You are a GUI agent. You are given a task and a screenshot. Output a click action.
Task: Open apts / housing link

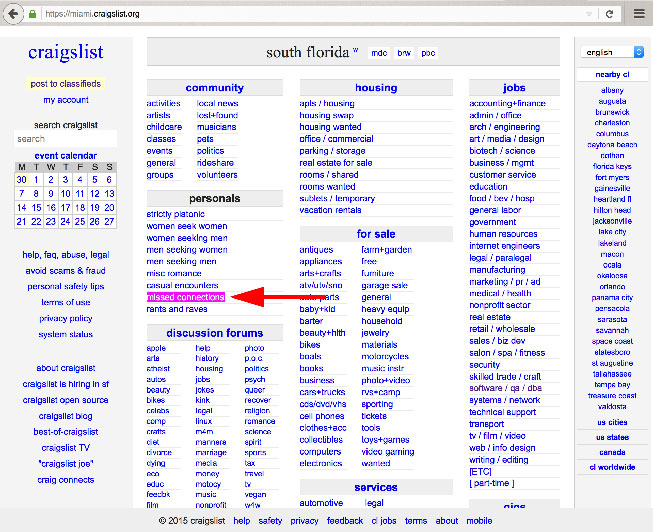point(327,103)
